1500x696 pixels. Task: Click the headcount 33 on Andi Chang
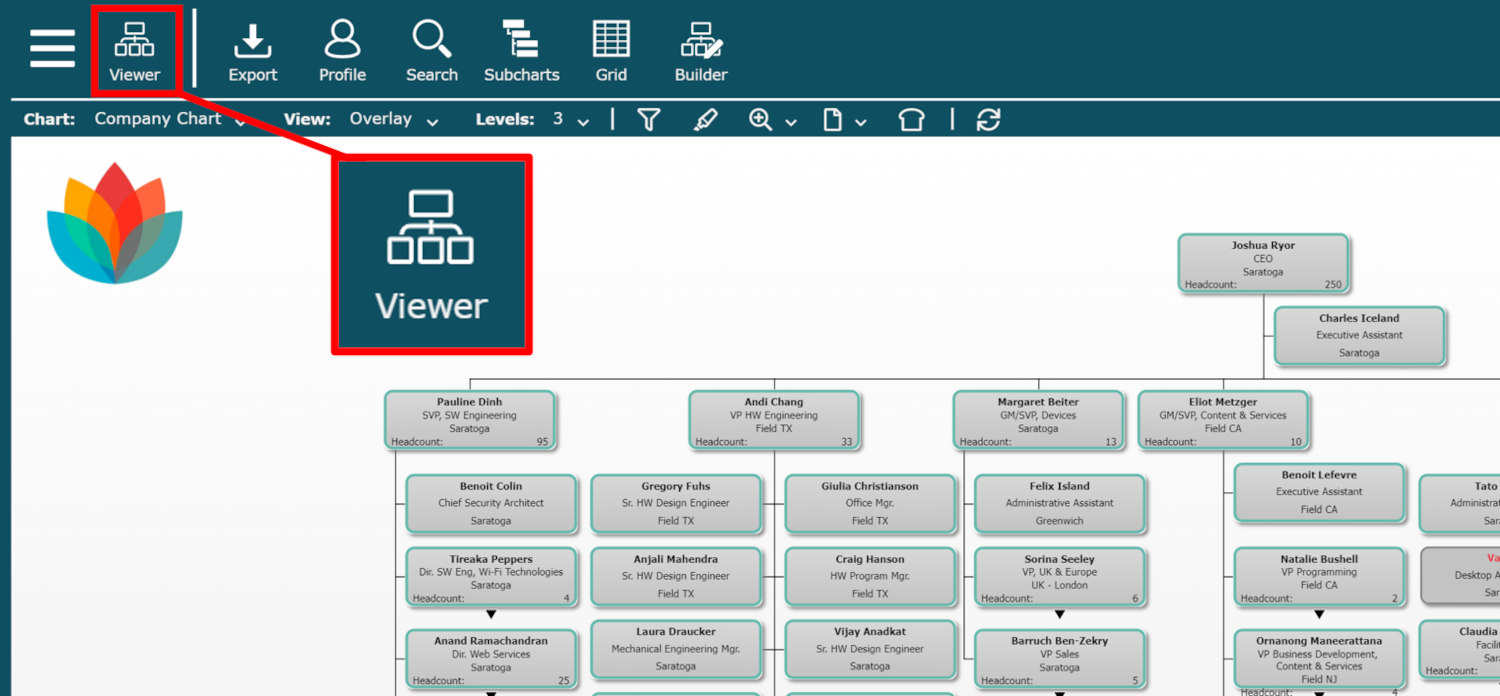coord(846,442)
